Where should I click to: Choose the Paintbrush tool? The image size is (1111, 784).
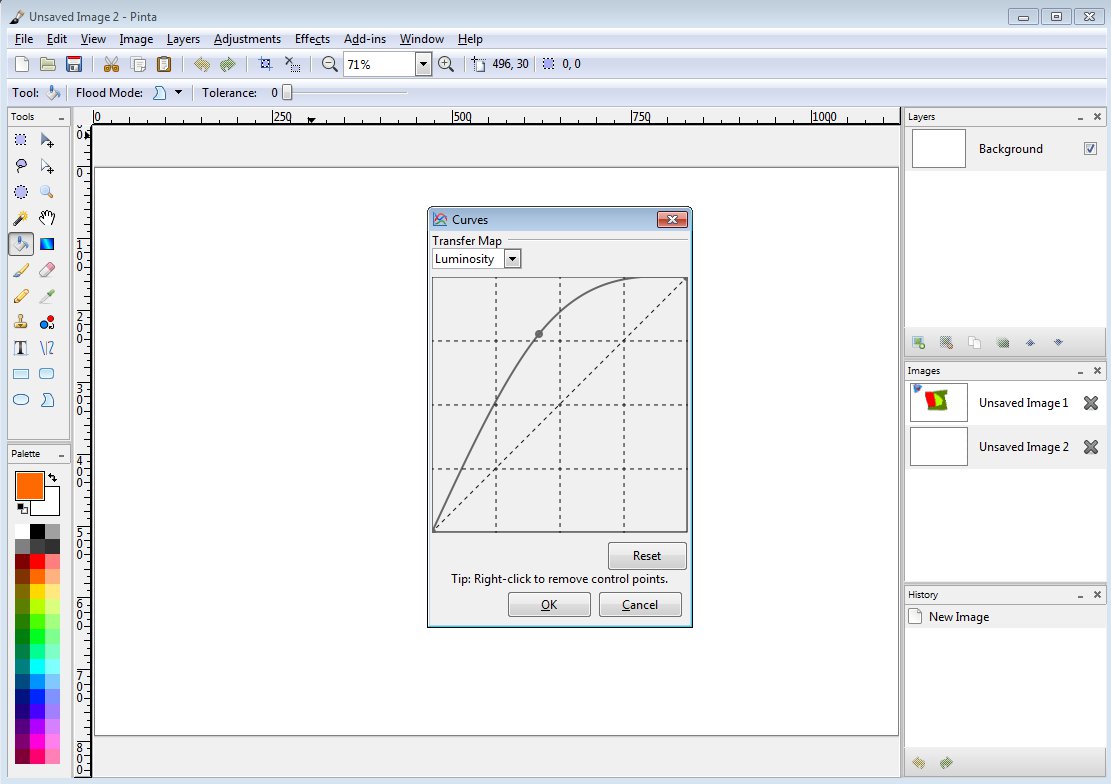21,269
